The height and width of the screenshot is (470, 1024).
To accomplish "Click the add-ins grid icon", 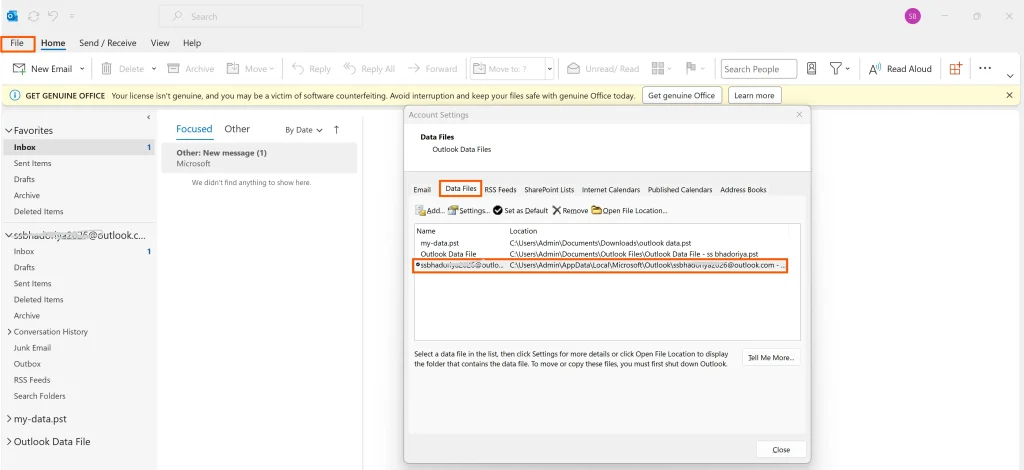I will tap(956, 69).
